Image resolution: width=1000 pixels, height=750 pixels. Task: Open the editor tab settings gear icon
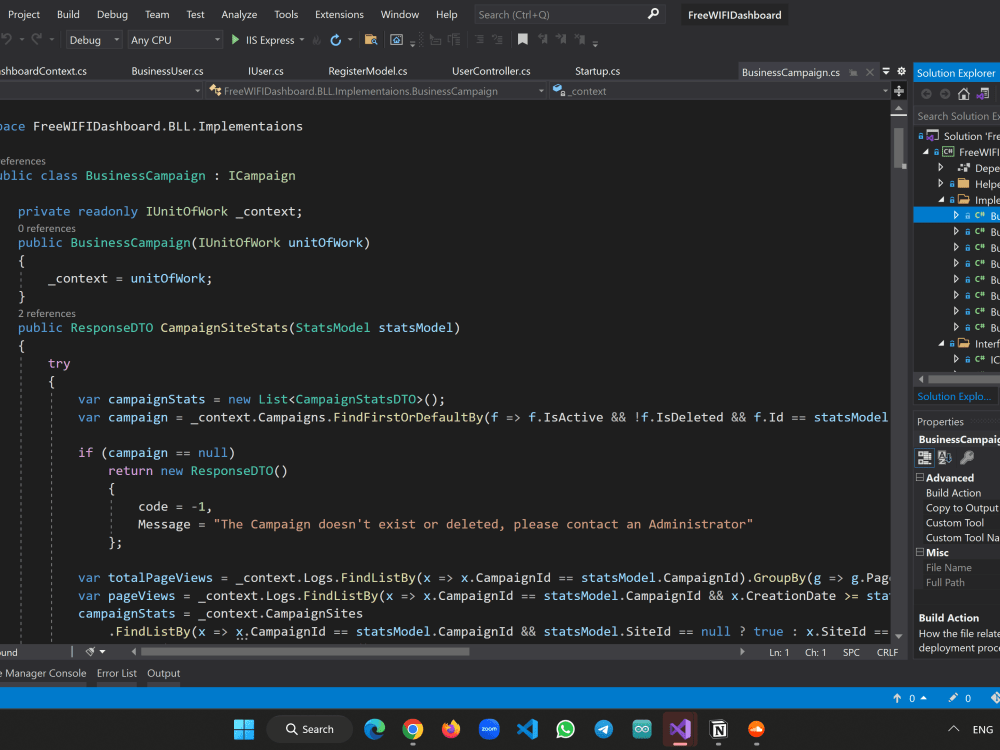[901, 71]
